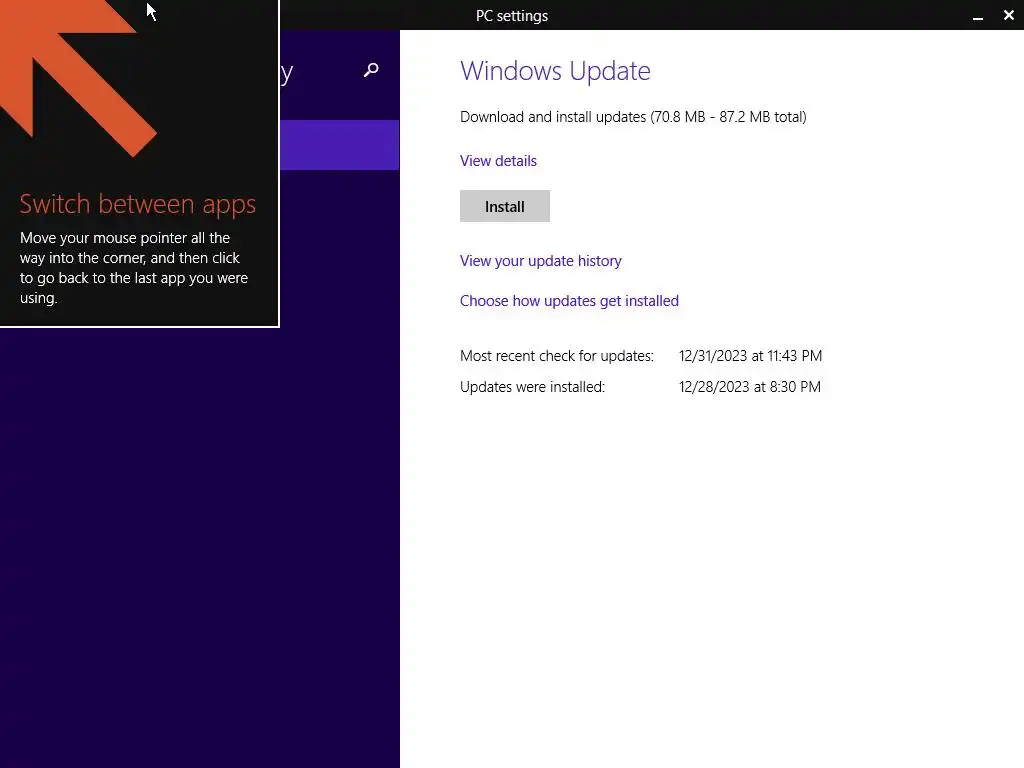Image resolution: width=1024 pixels, height=768 pixels.
Task: Click the '12/28/2023 at 8:30 PM' value
Action: click(749, 387)
